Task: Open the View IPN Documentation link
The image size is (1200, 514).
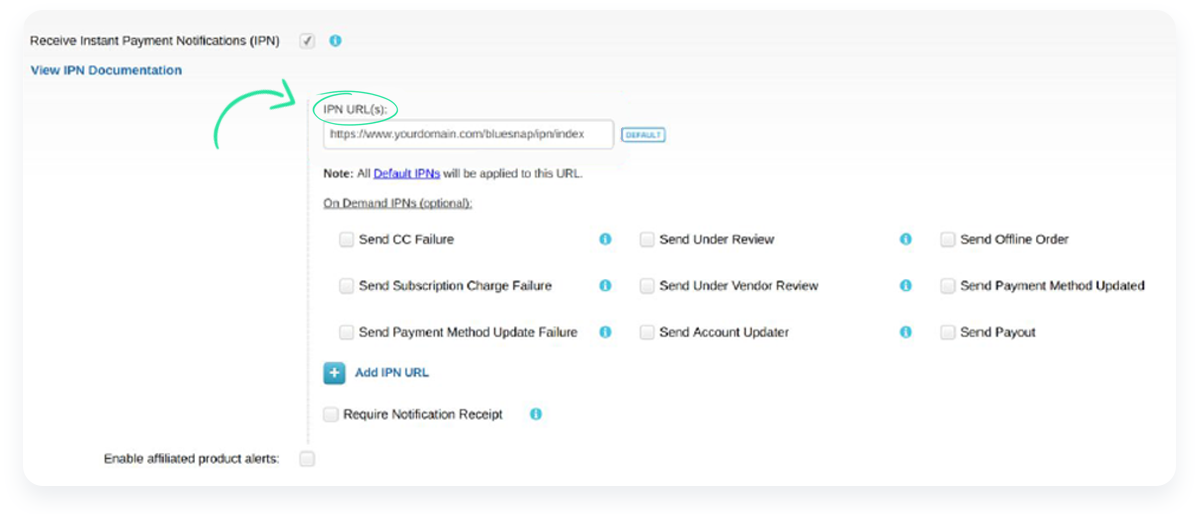Action: coord(106,71)
